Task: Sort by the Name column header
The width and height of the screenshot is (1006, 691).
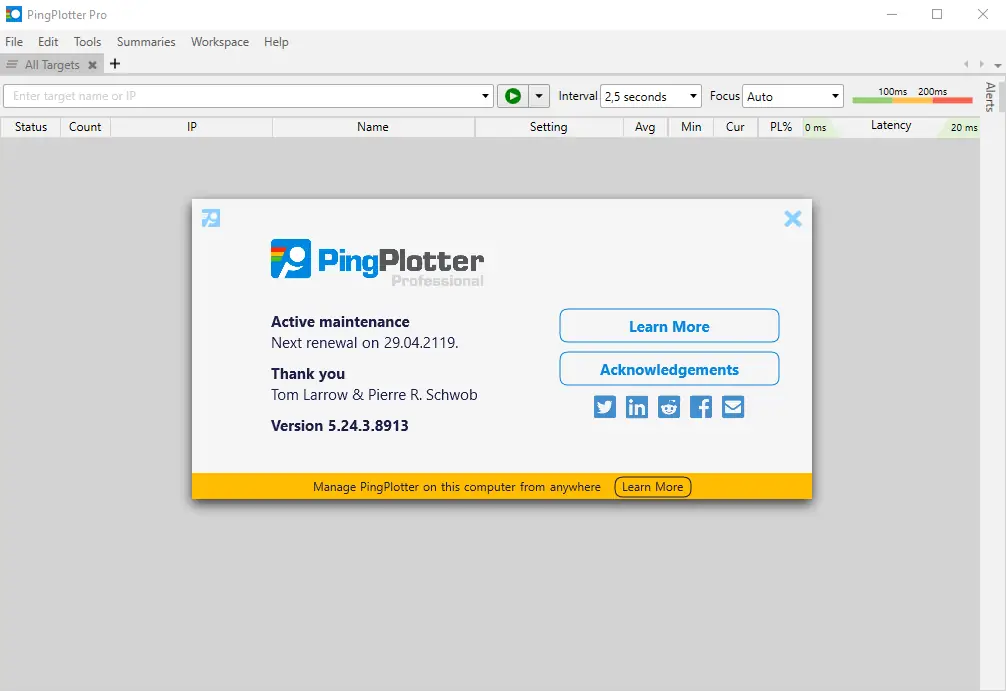Action: 373,127
